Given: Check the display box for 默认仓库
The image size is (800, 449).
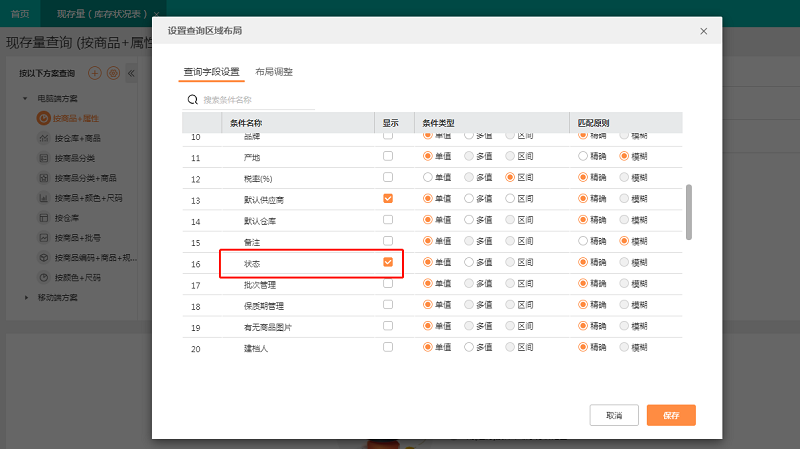Looking at the screenshot, I should (x=388, y=219).
